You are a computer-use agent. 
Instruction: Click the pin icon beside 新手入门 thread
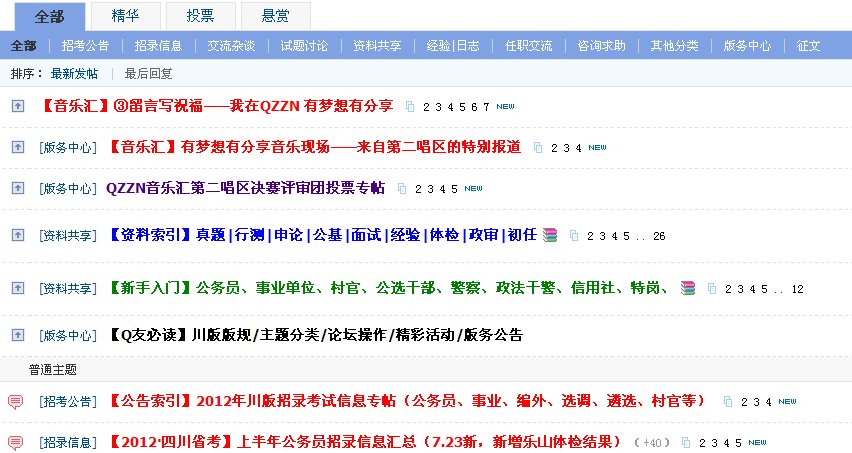pyautogui.click(x=18, y=288)
